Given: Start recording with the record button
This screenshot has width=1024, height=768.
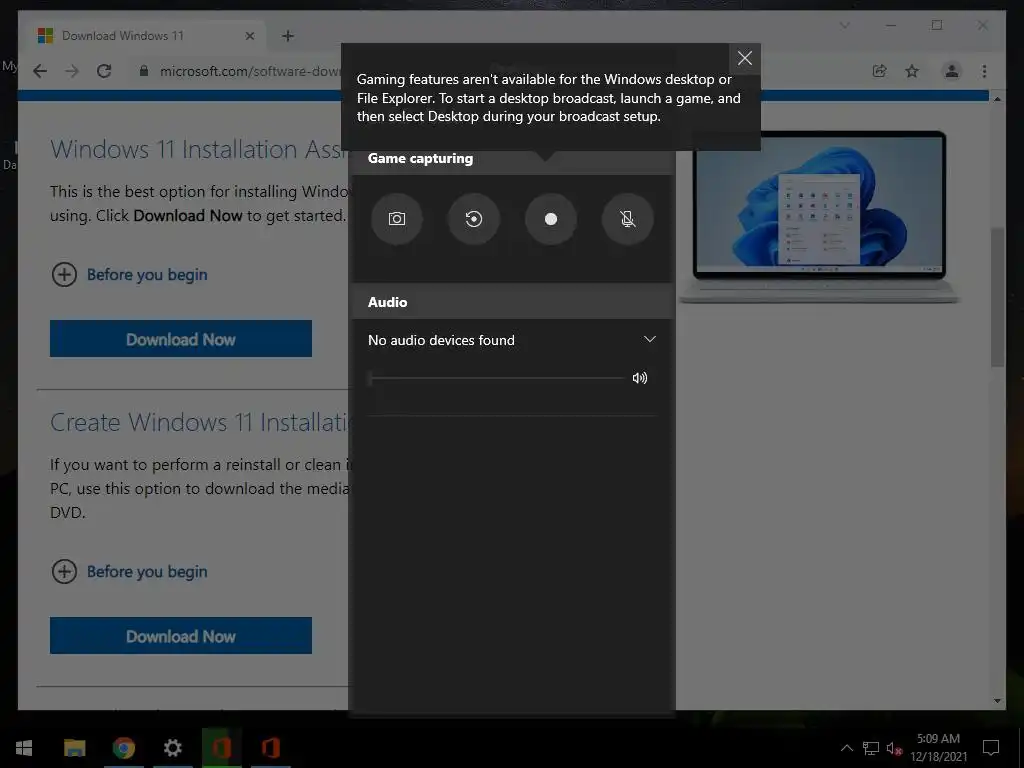Looking at the screenshot, I should coord(551,219).
